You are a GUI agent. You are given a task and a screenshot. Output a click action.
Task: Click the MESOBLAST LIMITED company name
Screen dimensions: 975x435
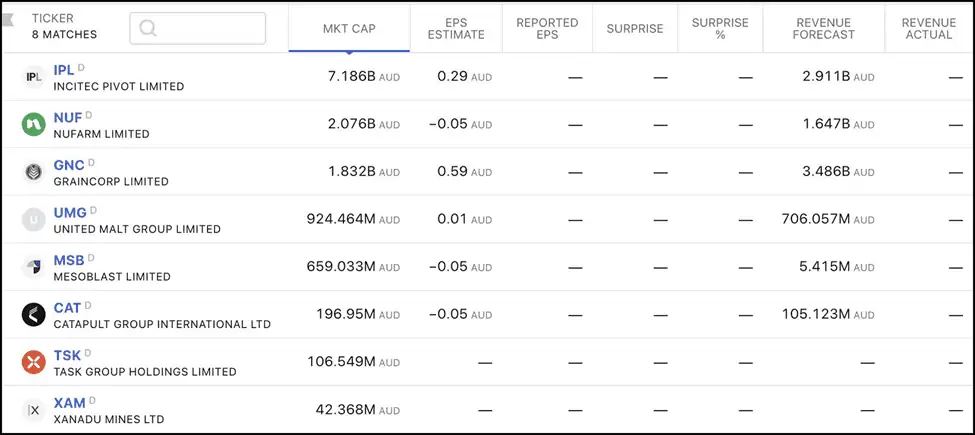pos(112,277)
